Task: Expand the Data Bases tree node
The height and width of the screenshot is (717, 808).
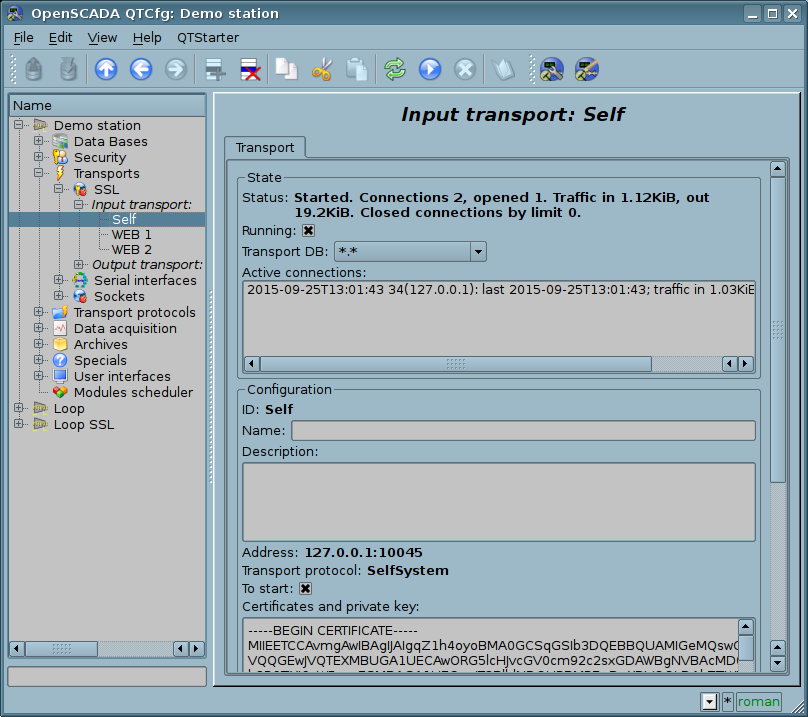Action: [x=39, y=142]
